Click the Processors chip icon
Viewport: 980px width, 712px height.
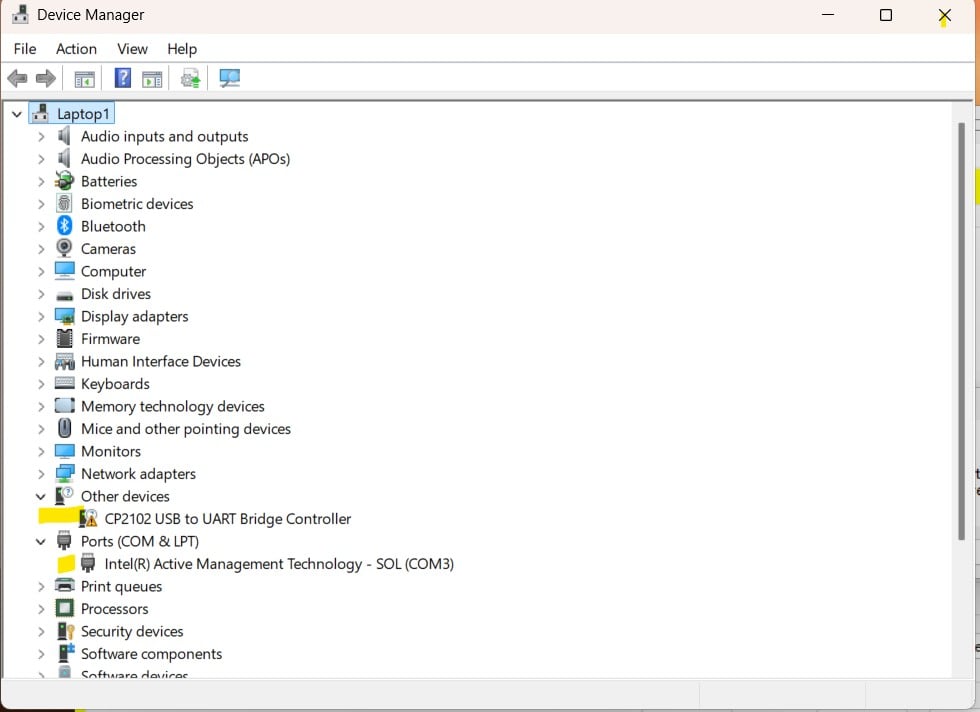64,608
